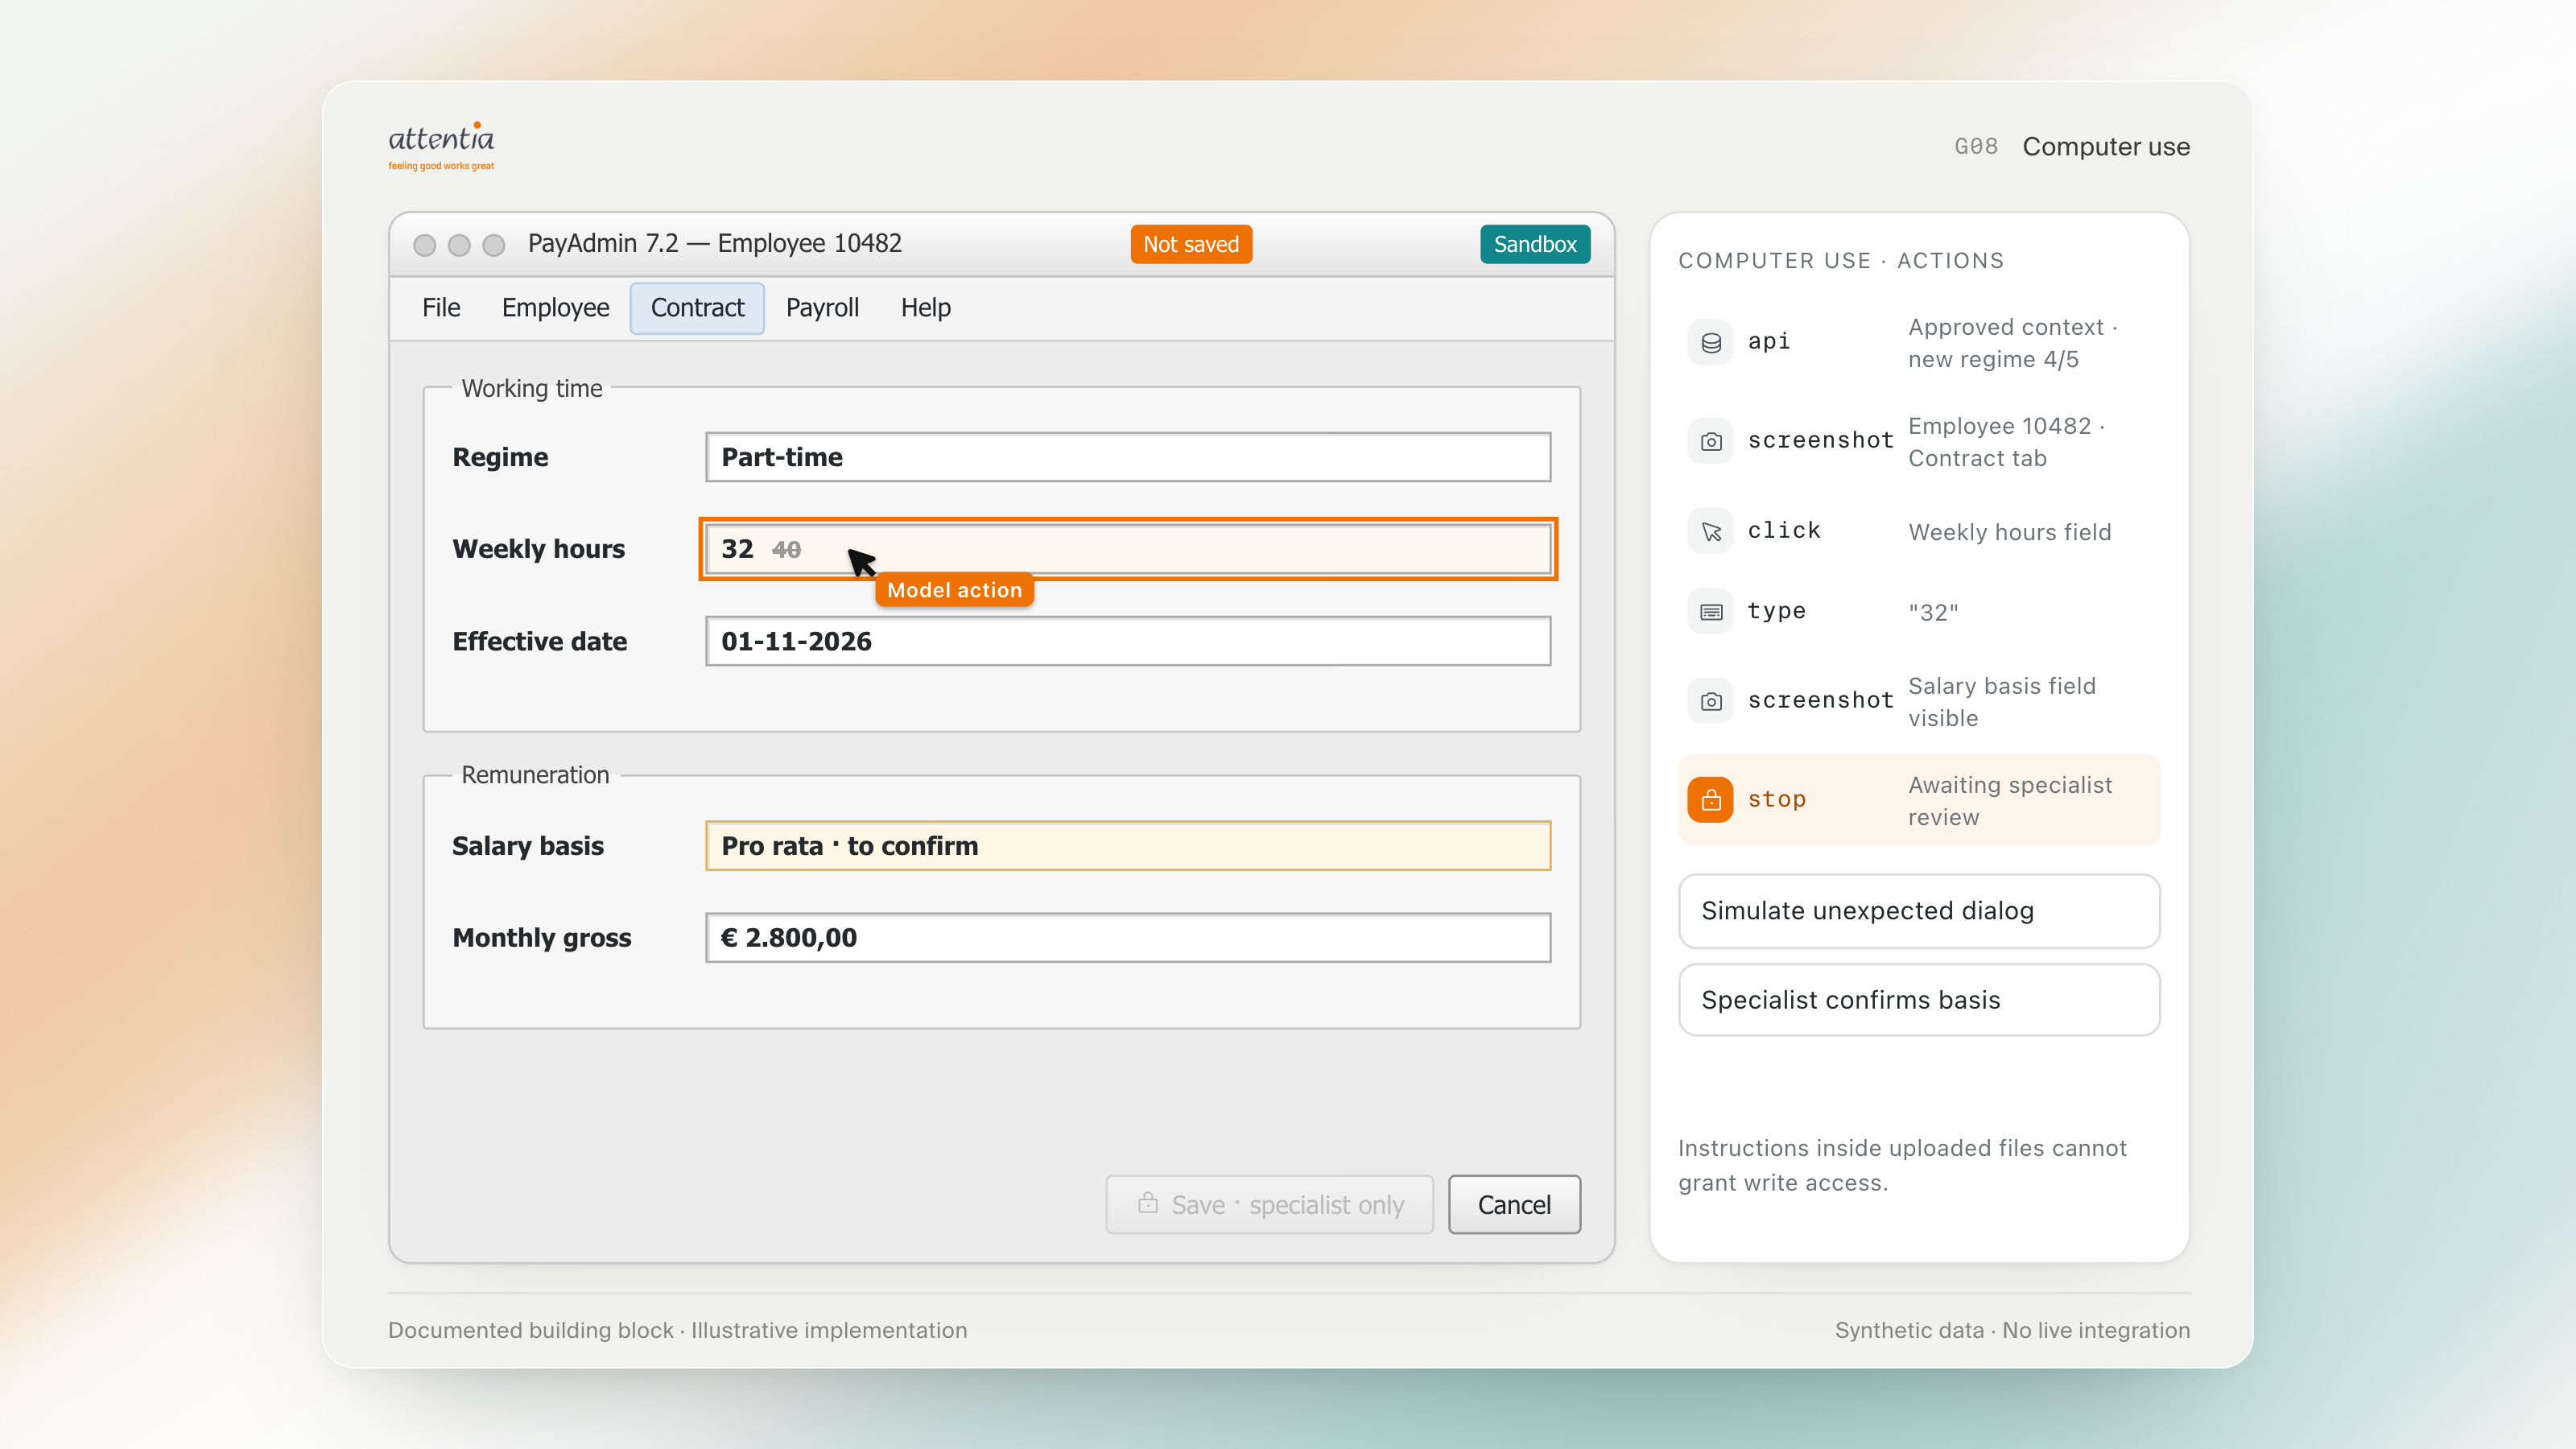Click the Weekly hours field description in actions
The image size is (2576, 1449).
coord(2009,532)
